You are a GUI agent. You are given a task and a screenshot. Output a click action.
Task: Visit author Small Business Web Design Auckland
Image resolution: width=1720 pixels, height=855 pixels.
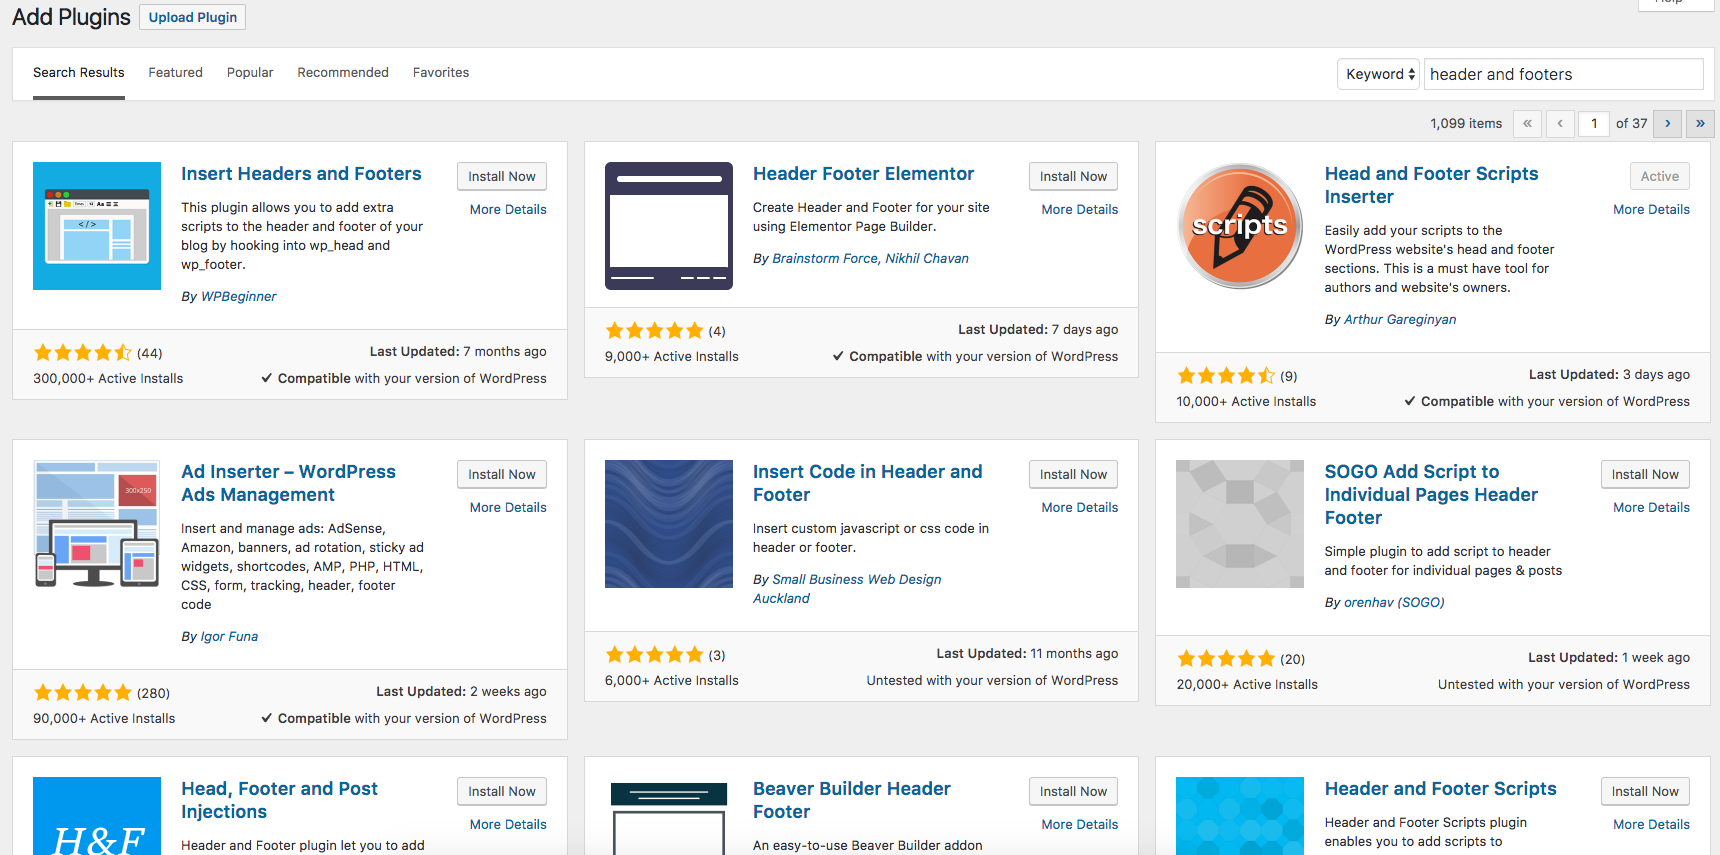(847, 589)
